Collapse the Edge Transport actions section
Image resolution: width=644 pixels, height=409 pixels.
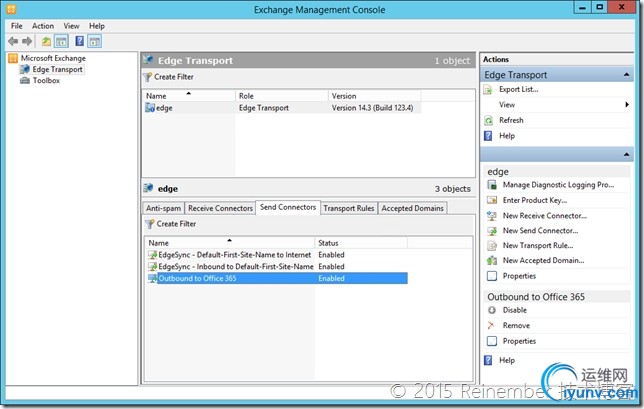tap(626, 75)
